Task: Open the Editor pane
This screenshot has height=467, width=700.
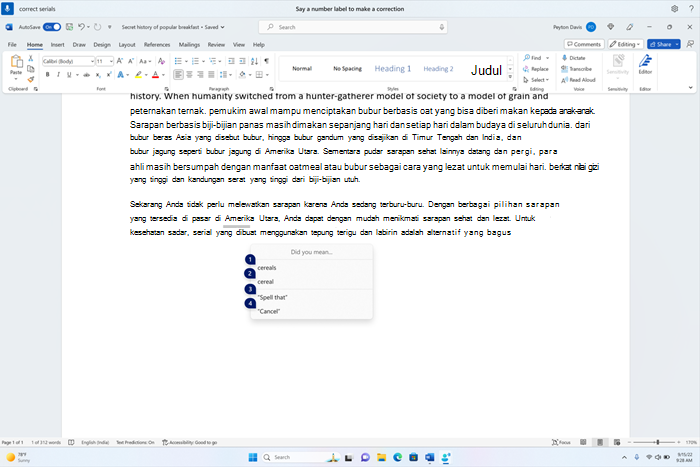Action: (x=645, y=65)
